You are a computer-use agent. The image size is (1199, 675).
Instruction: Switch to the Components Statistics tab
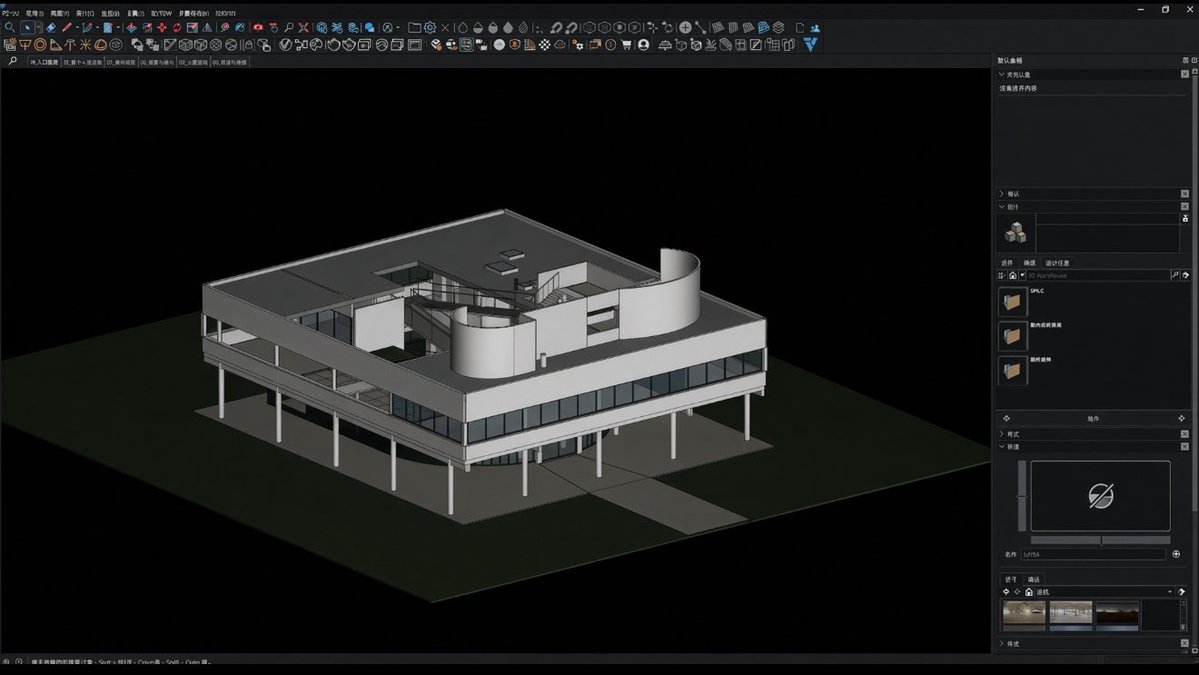pyautogui.click(x=1058, y=262)
